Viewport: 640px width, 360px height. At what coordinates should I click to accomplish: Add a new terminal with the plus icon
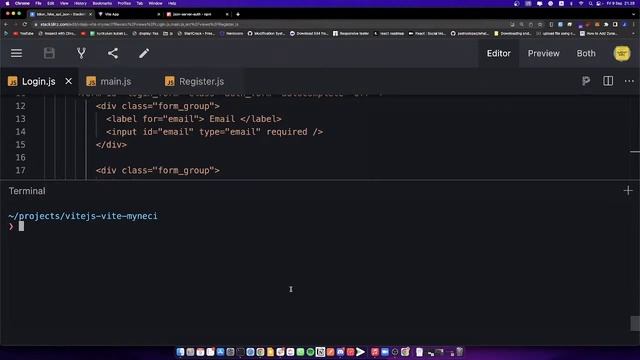point(628,191)
